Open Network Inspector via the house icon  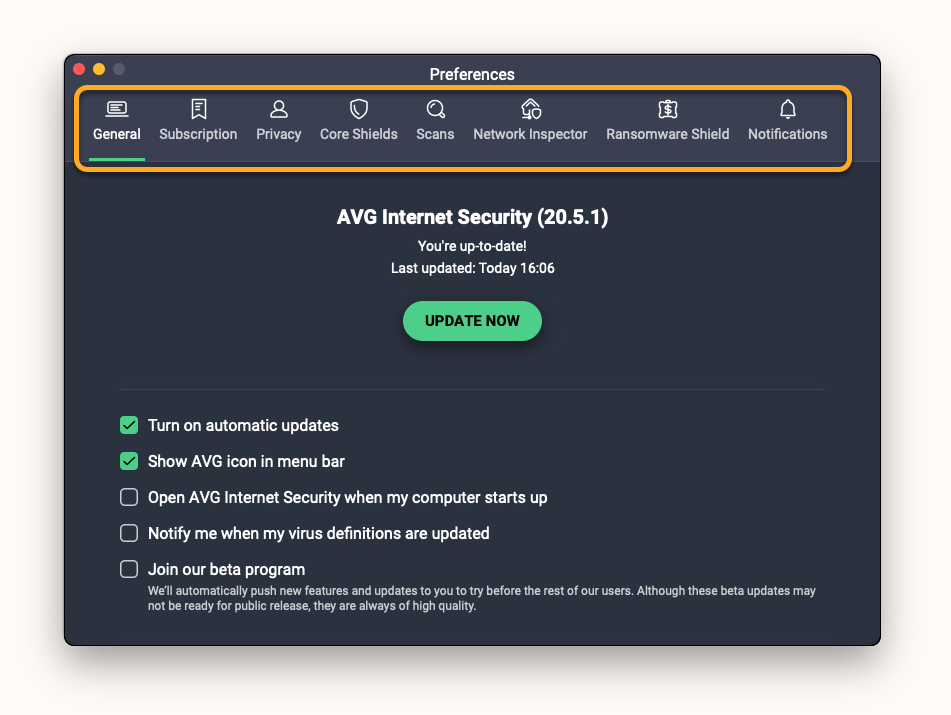(x=531, y=109)
